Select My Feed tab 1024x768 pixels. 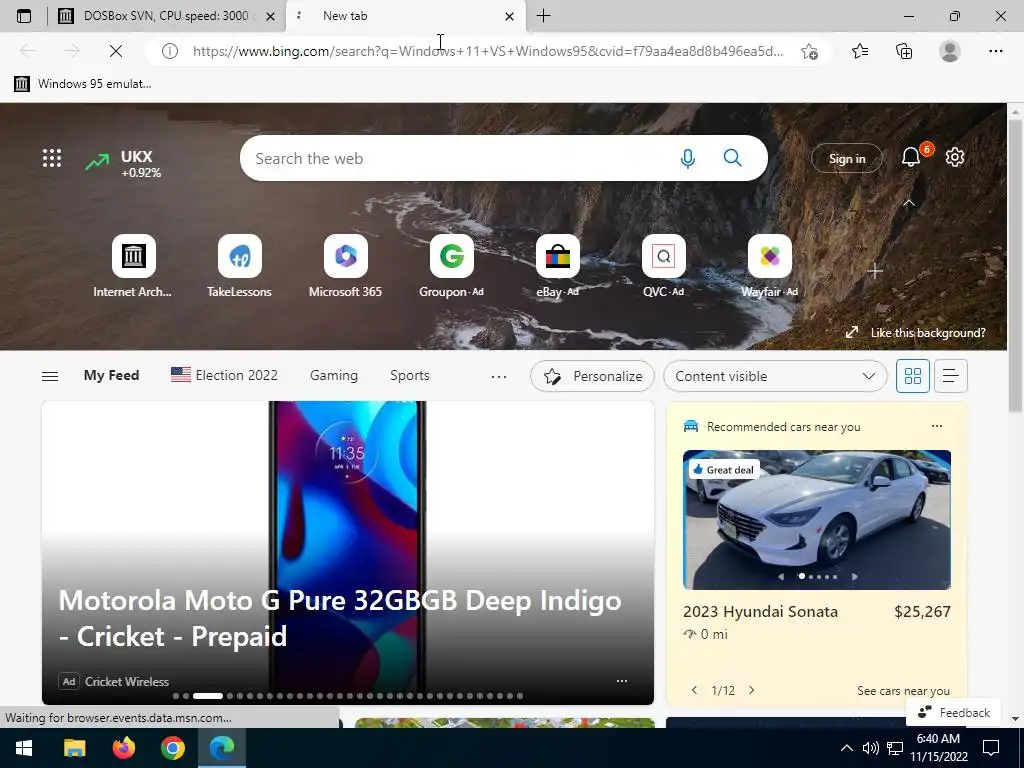point(111,376)
